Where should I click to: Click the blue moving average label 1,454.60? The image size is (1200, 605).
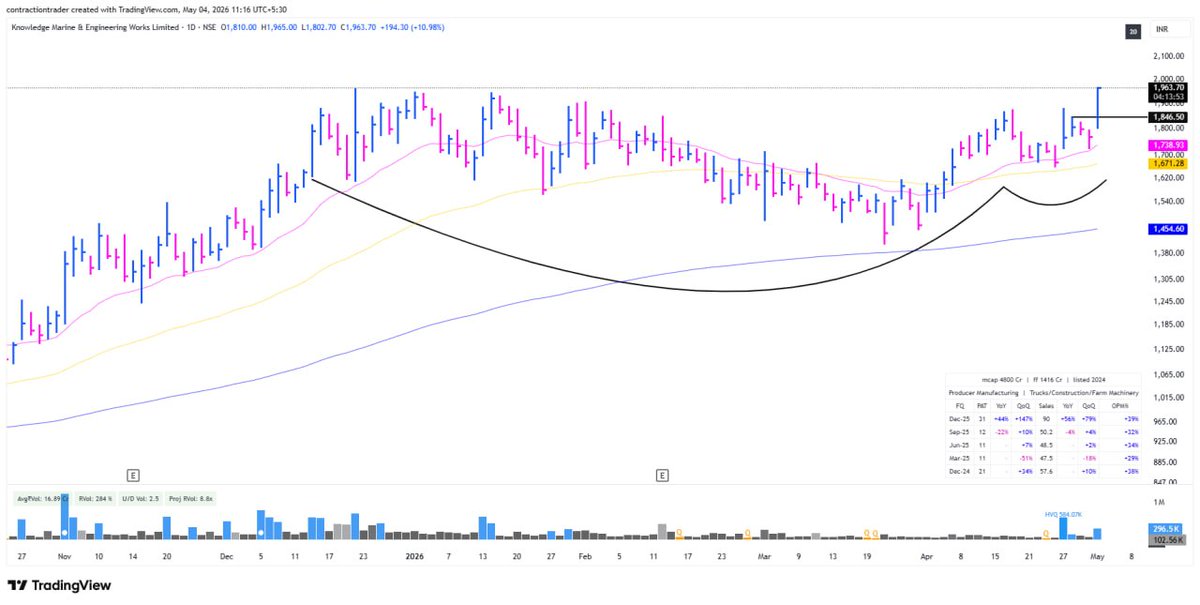(x=1169, y=229)
